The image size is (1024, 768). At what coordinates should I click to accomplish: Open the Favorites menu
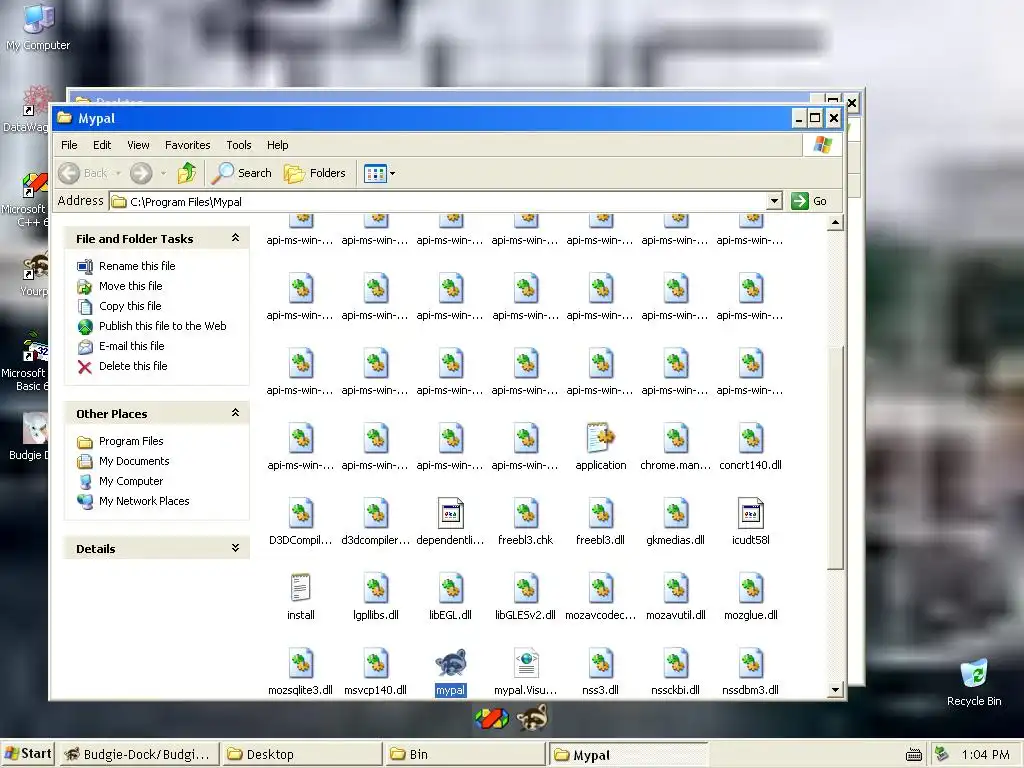187,145
